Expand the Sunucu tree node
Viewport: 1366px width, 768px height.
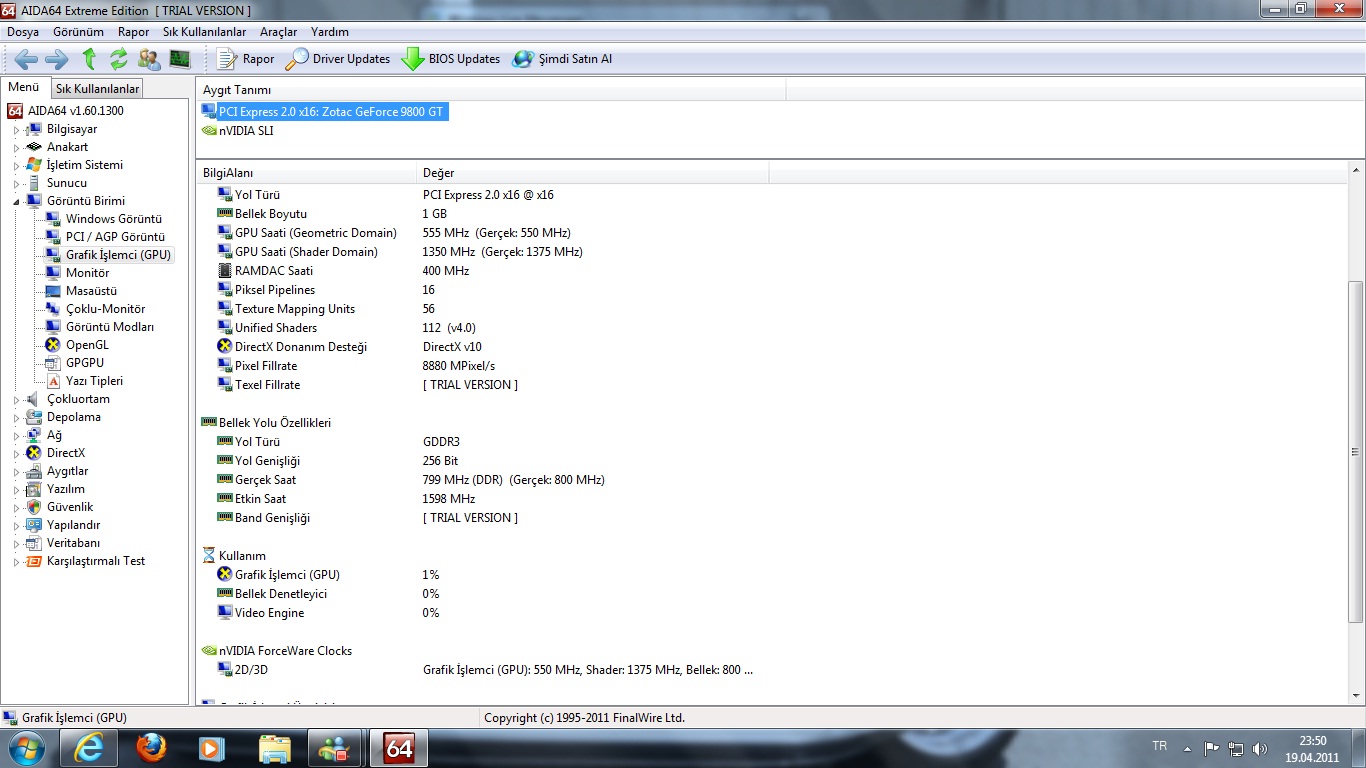coord(16,184)
